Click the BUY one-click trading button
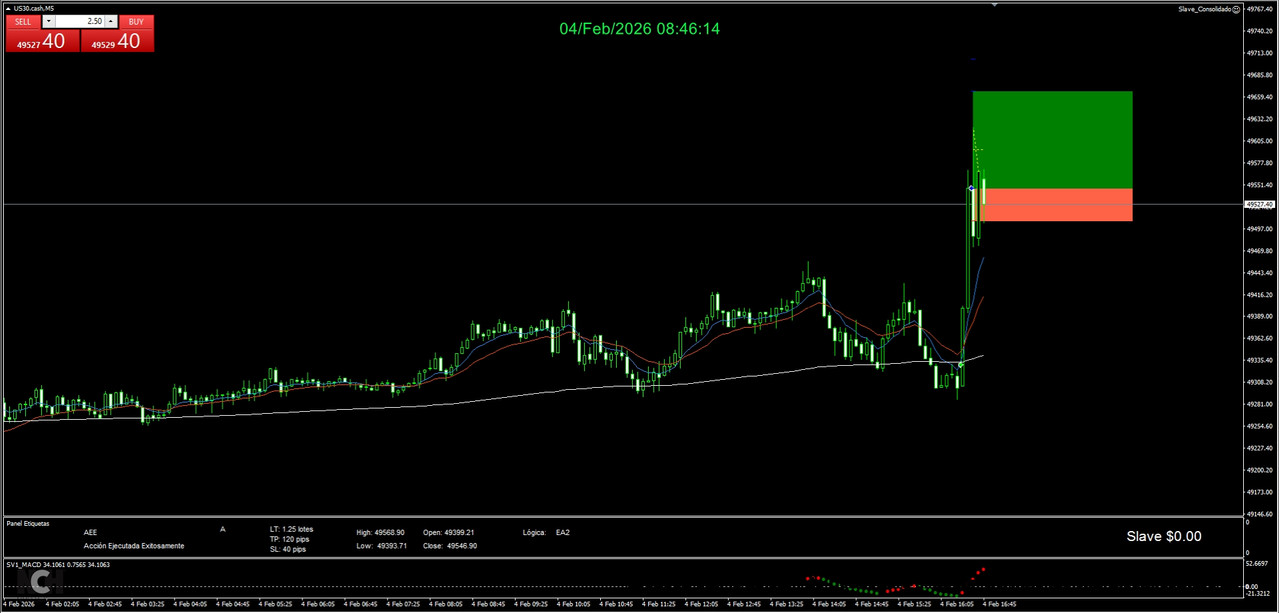The width and height of the screenshot is (1279, 613). click(136, 21)
